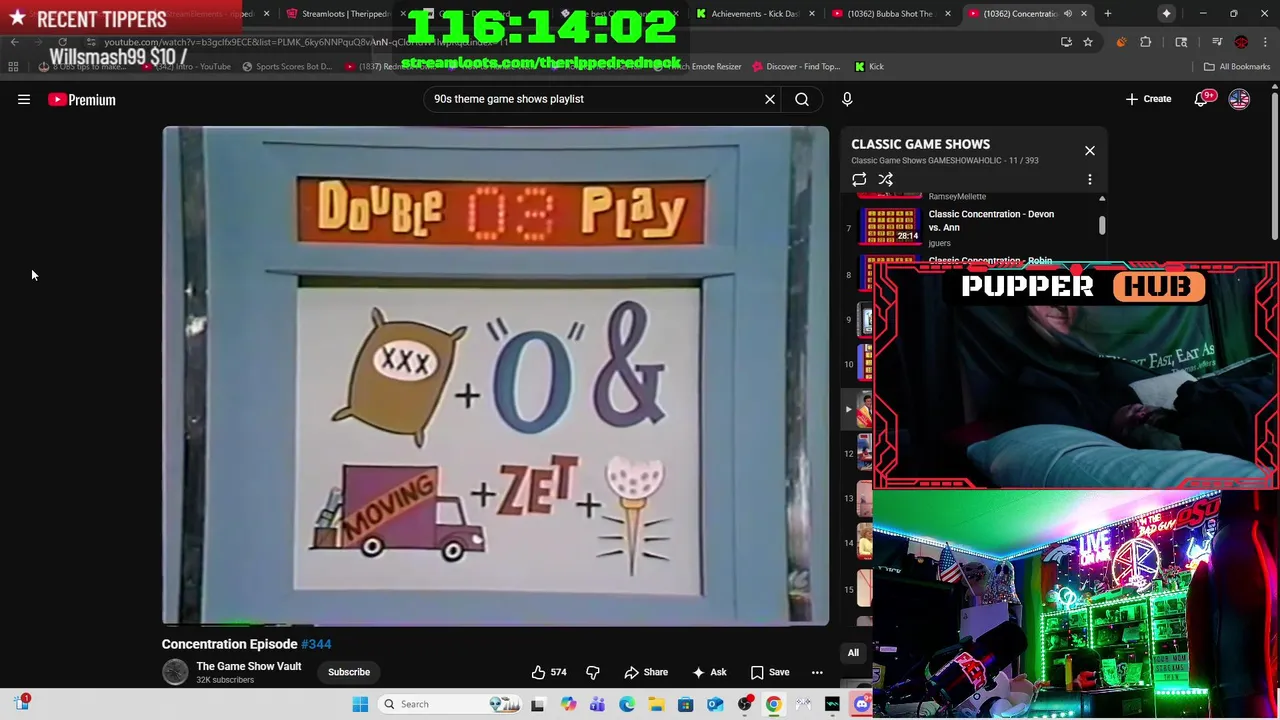Open Microsoft Teams on taskbar
The image size is (1280, 720).
pyautogui.click(x=597, y=704)
